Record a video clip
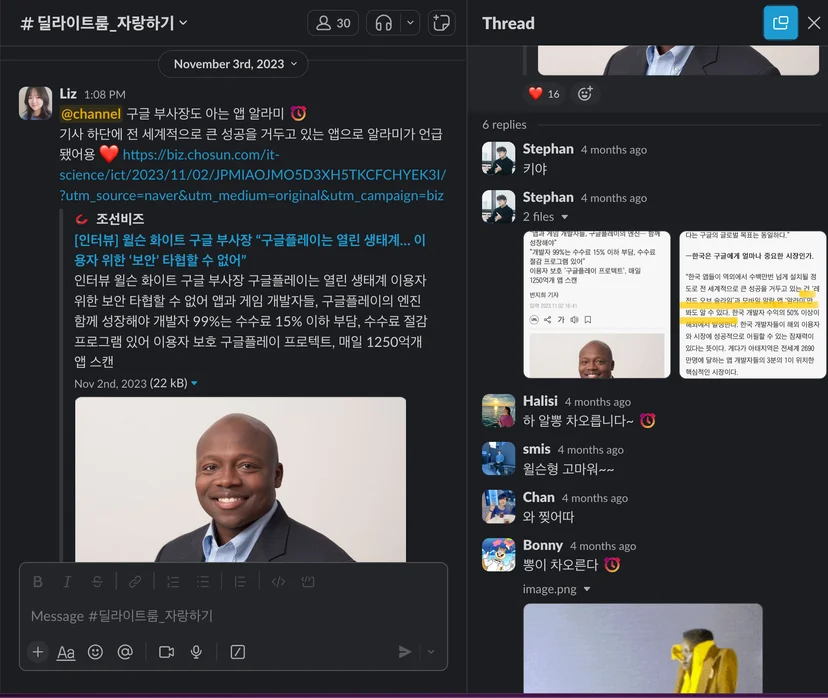828x698 pixels. [166, 652]
